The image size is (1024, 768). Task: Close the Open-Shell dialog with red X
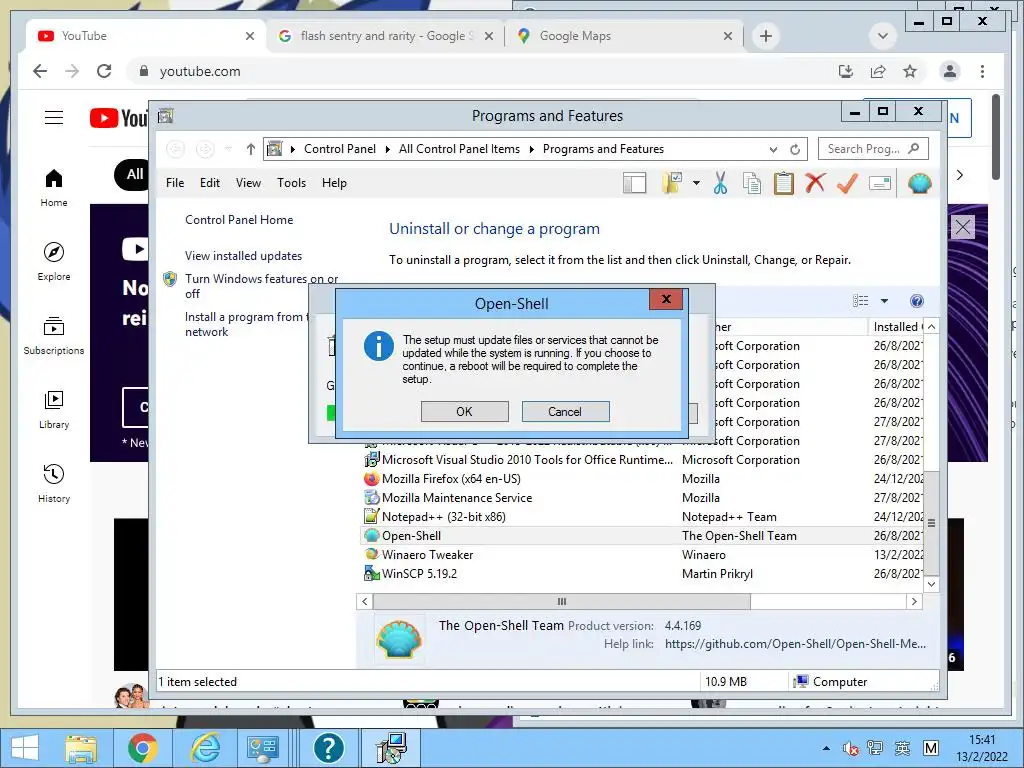point(666,299)
